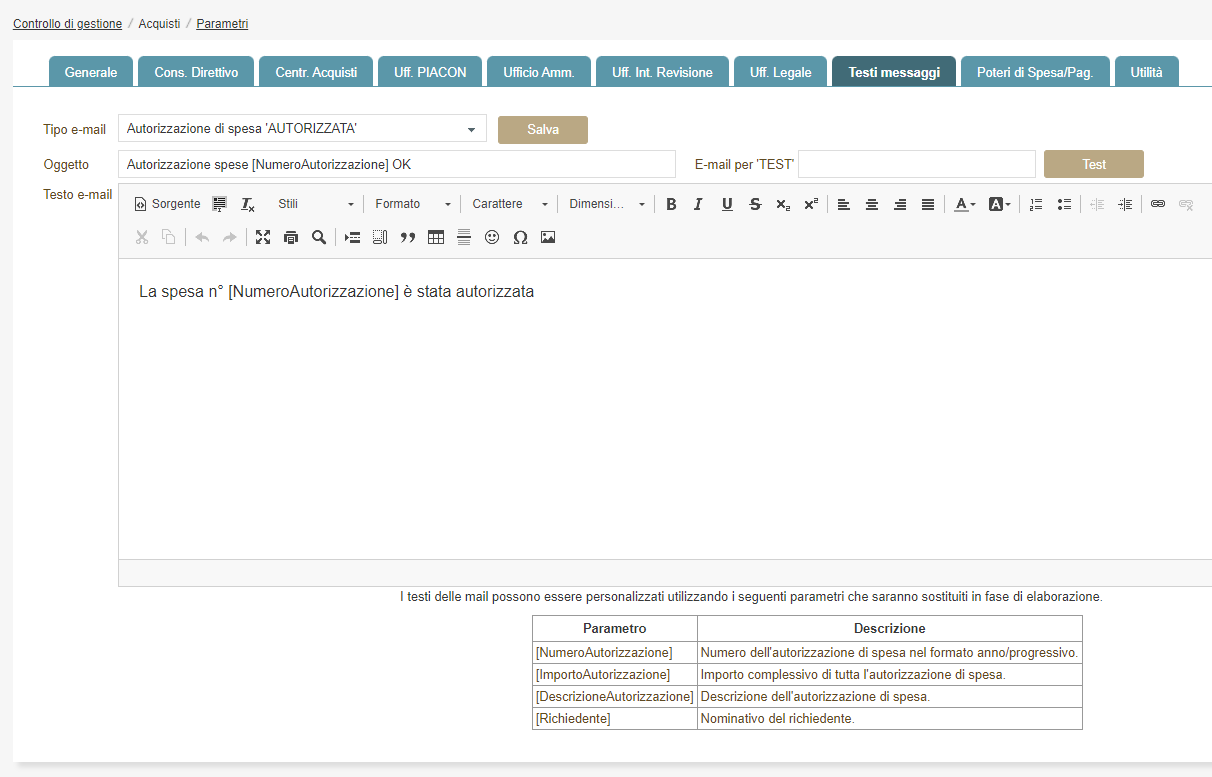Open the Tipo e-mail dropdown

click(x=302, y=129)
